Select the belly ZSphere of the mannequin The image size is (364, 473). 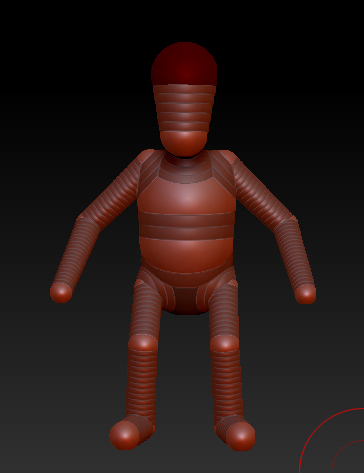coord(186,255)
